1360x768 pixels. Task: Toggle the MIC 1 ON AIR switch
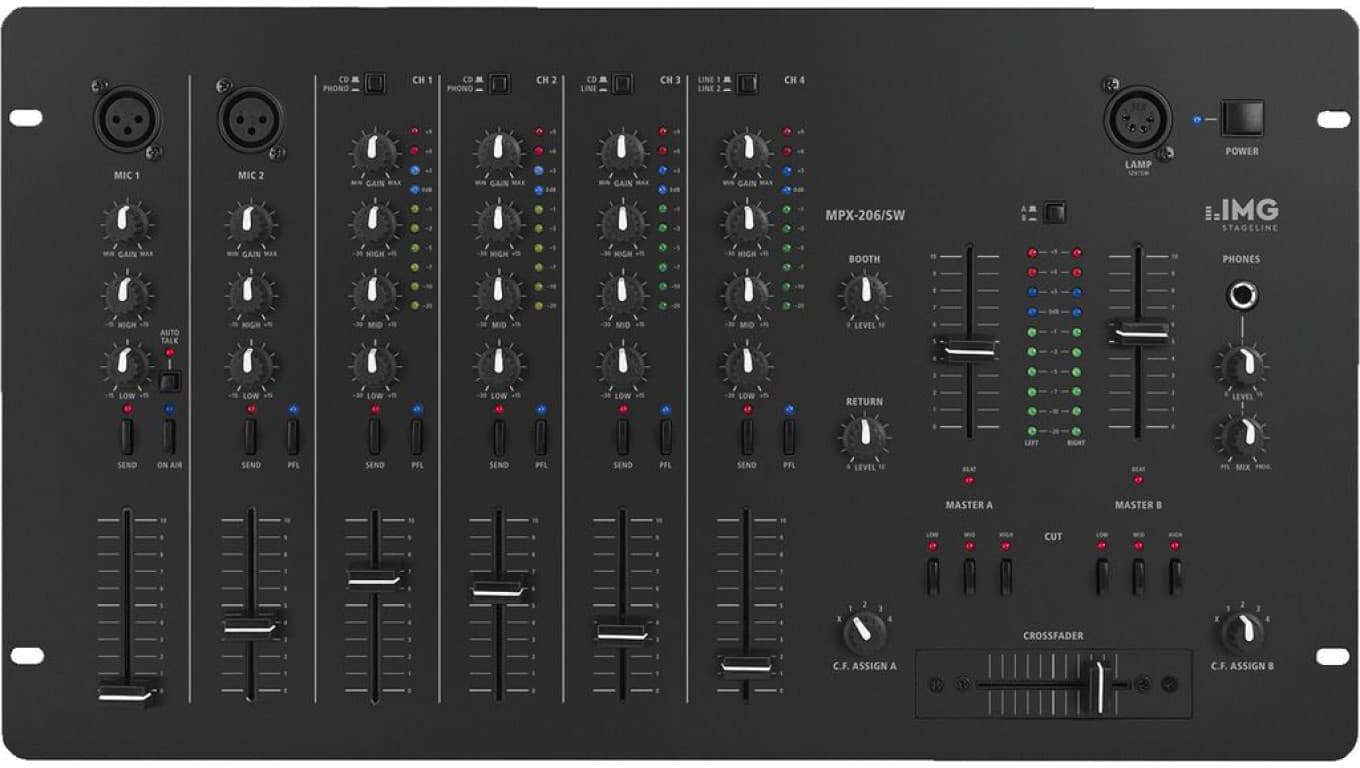169,437
